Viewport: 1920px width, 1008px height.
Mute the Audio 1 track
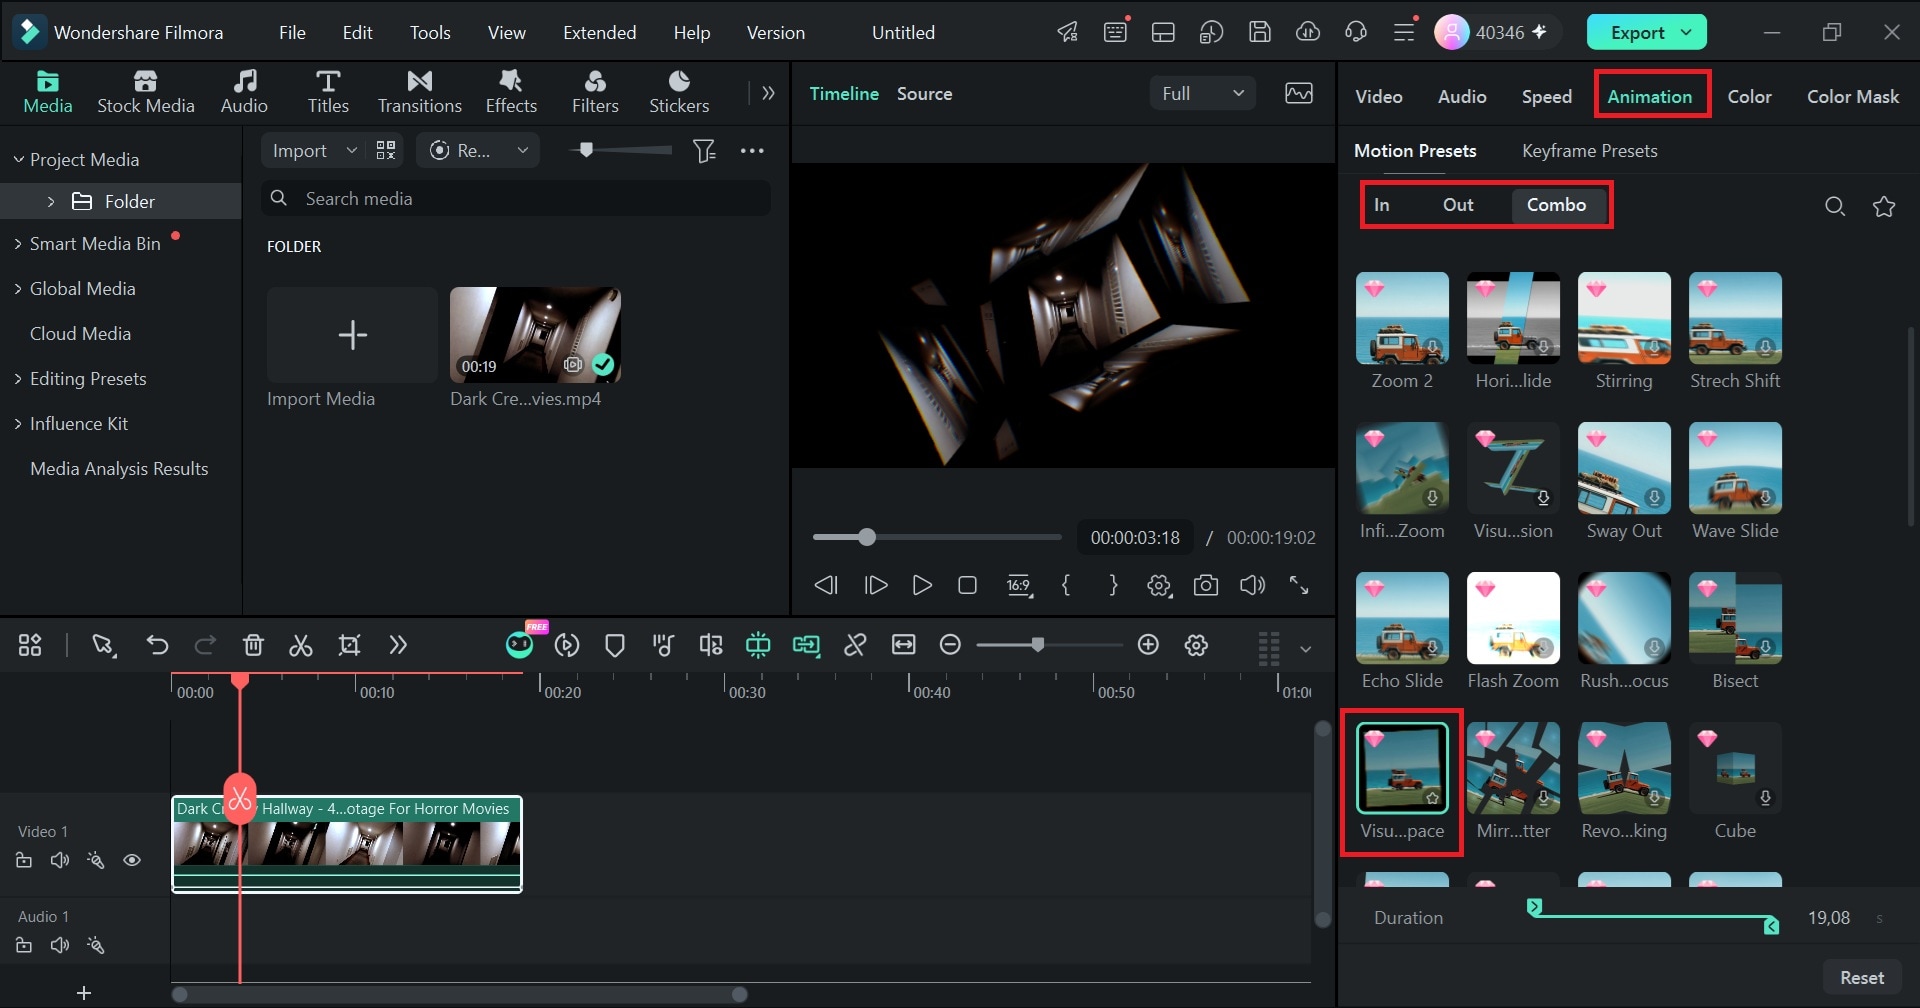pyautogui.click(x=60, y=945)
